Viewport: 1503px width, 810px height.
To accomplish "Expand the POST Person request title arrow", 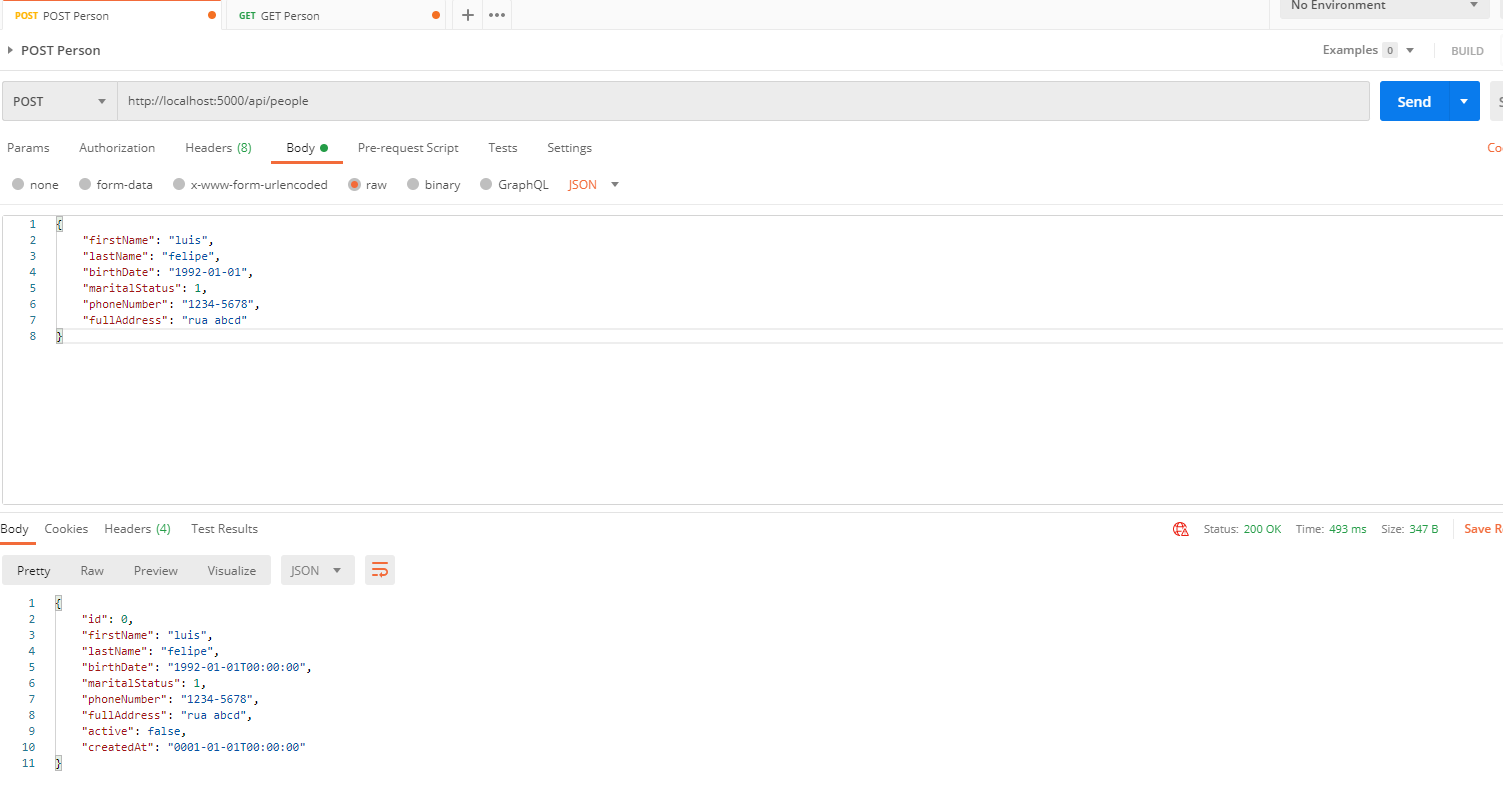I will (10, 50).
